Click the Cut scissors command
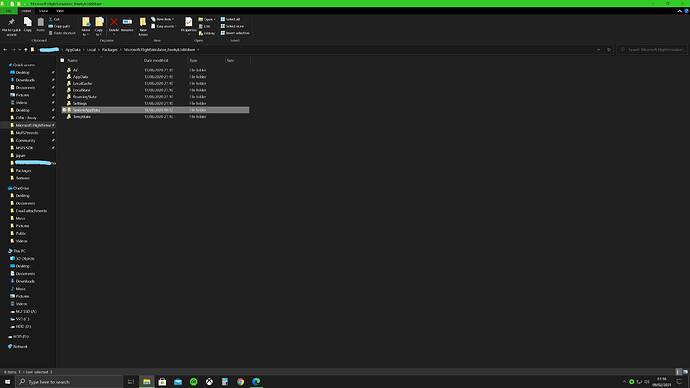690x388 pixels. pos(54,19)
